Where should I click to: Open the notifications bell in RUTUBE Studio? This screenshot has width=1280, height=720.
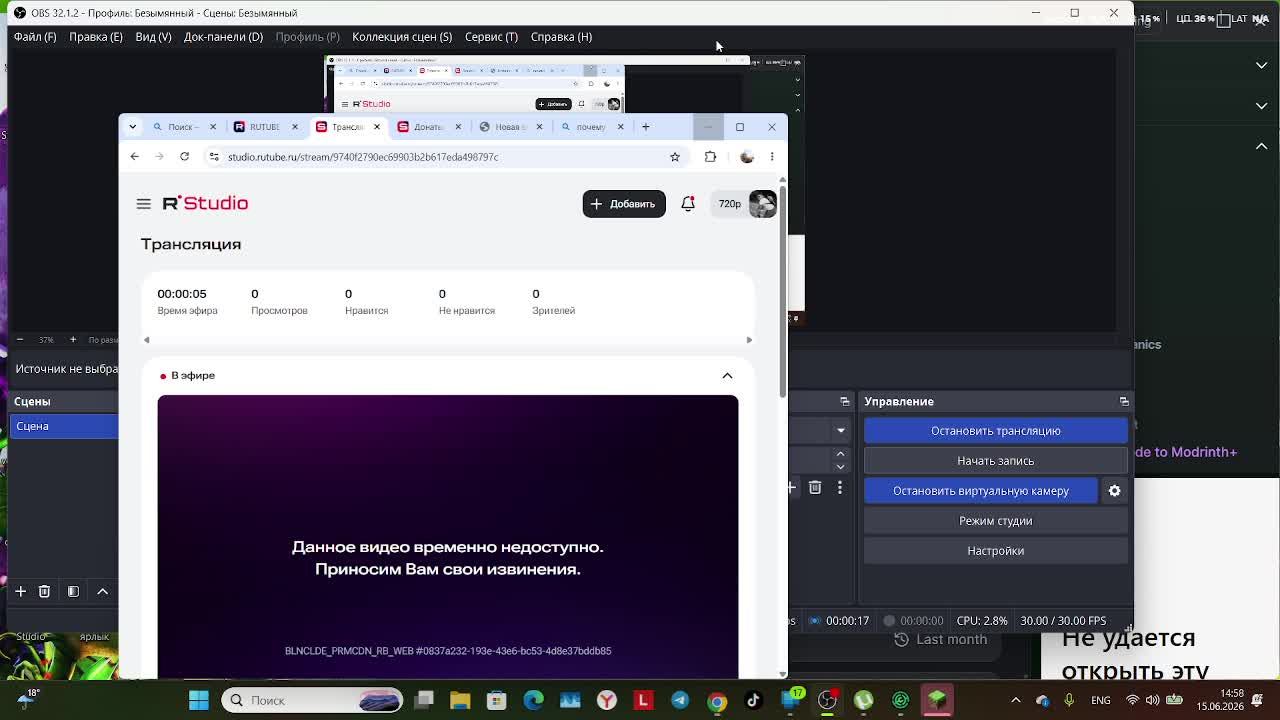pyautogui.click(x=688, y=204)
